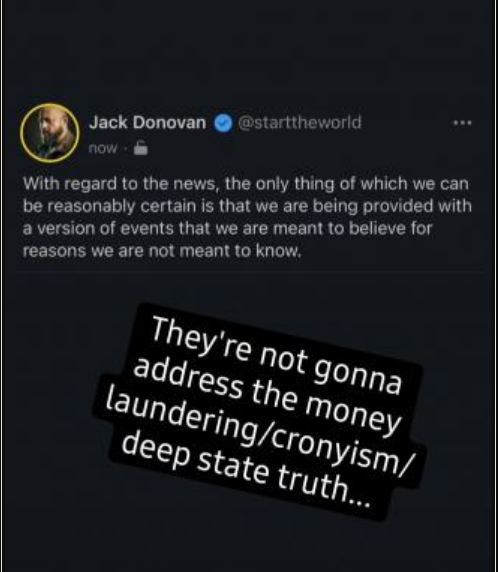Open the three-dot more options menu
The width and height of the screenshot is (498, 572).
[462, 123]
